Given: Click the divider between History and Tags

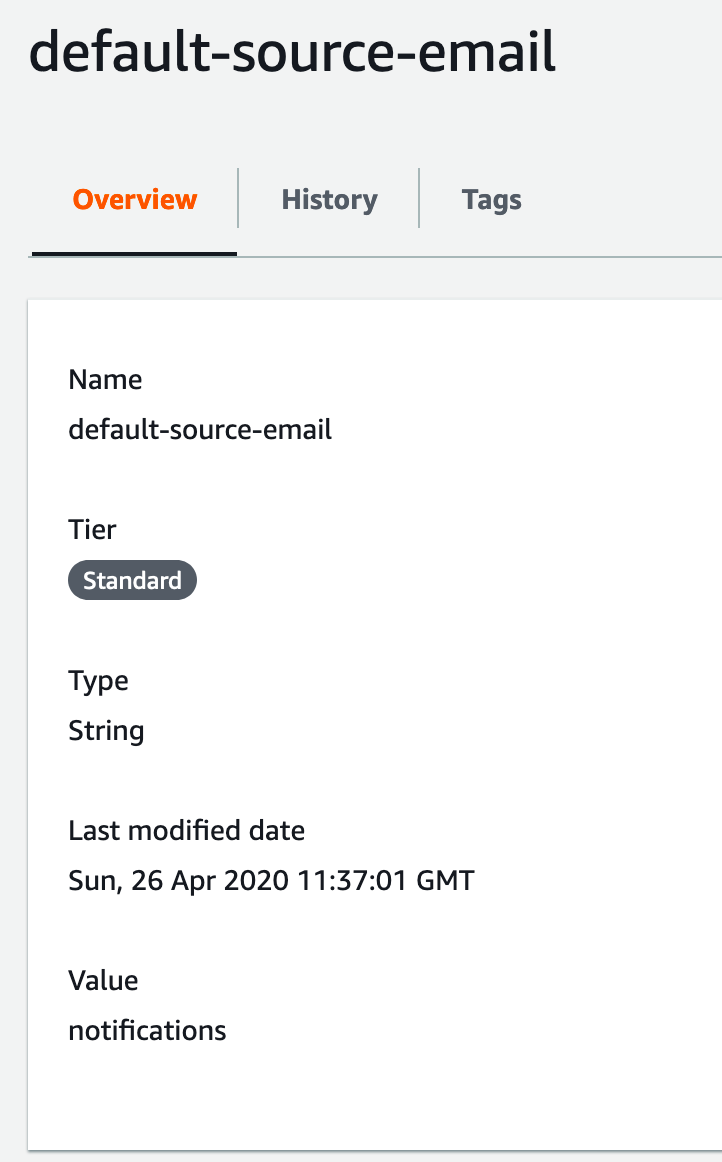Looking at the screenshot, I should (420, 198).
